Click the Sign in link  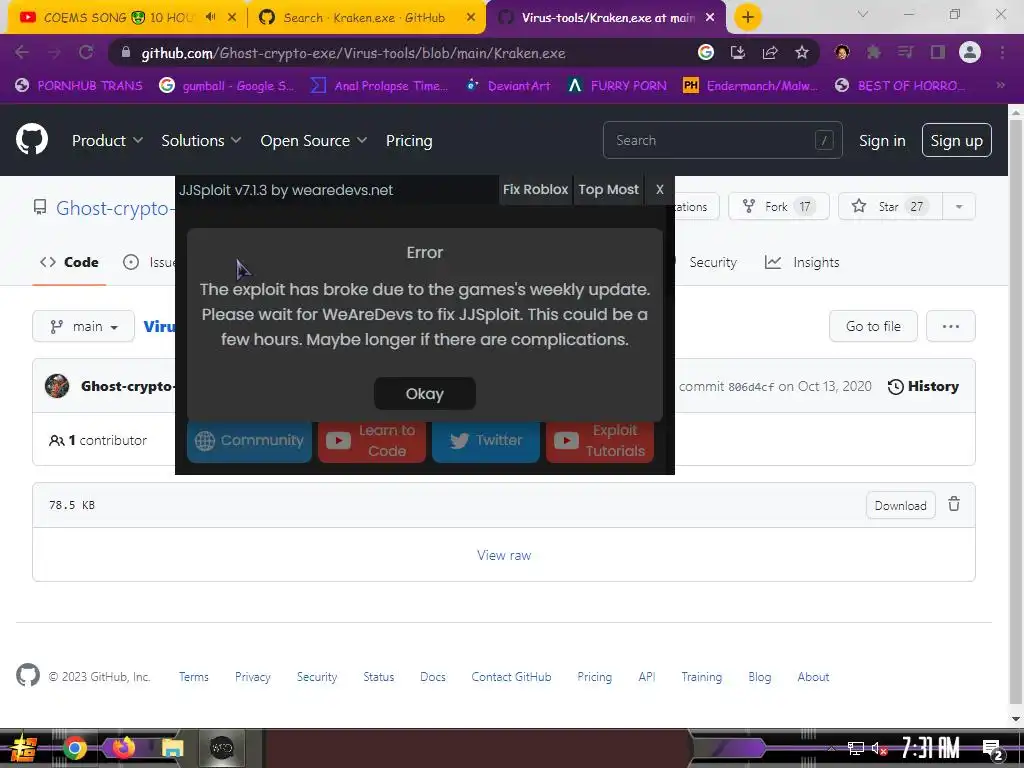click(x=882, y=140)
